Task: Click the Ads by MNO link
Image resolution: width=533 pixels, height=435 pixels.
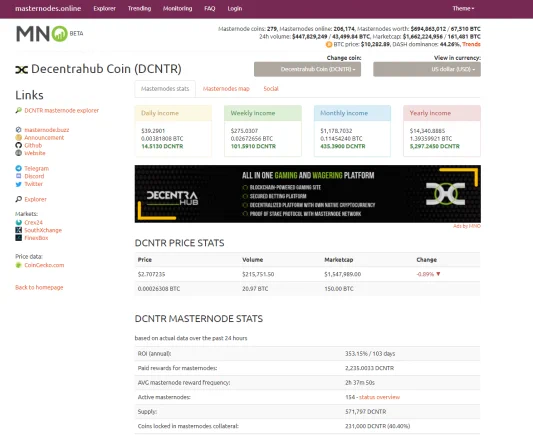Action: tap(467, 226)
